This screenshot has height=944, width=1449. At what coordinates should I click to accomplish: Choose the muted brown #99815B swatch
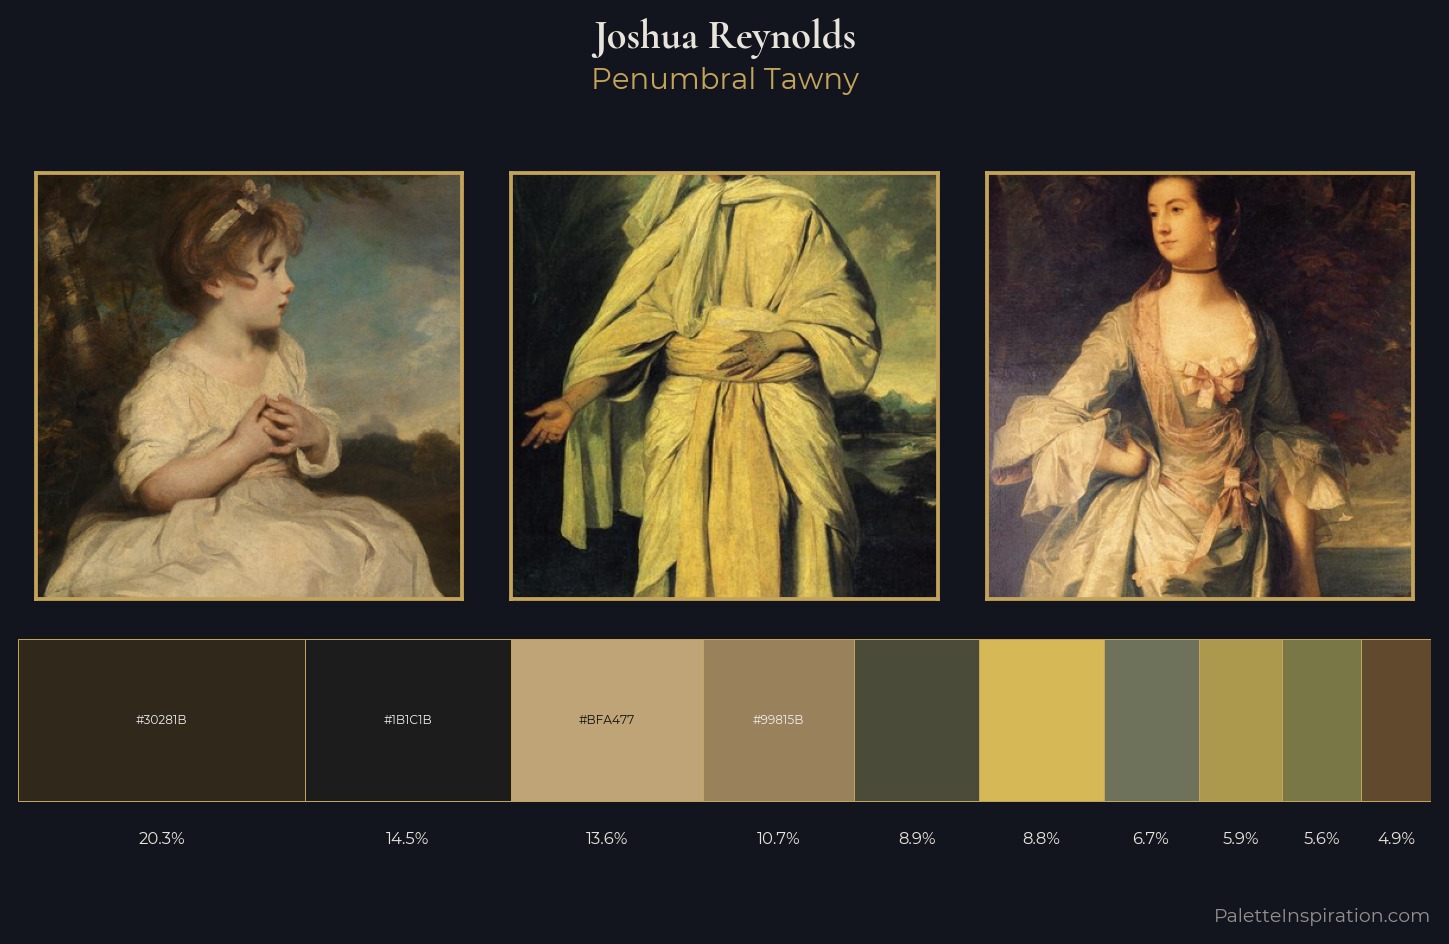(x=779, y=720)
